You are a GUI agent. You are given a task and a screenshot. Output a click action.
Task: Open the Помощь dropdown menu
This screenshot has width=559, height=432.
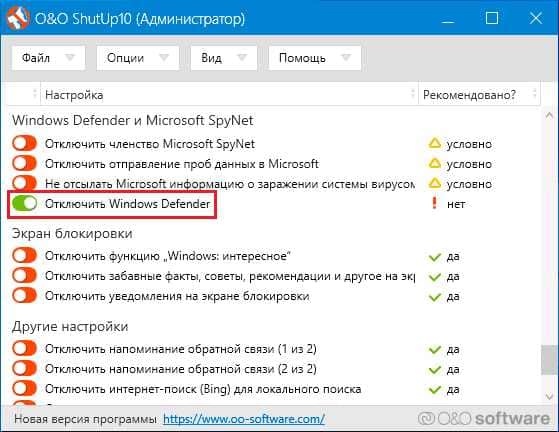click(x=315, y=58)
